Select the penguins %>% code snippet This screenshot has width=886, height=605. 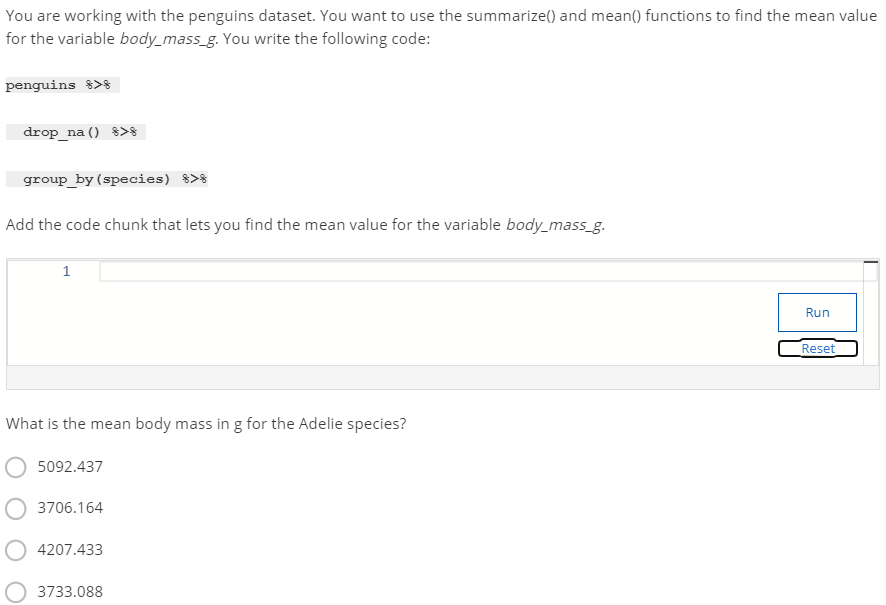pos(60,85)
